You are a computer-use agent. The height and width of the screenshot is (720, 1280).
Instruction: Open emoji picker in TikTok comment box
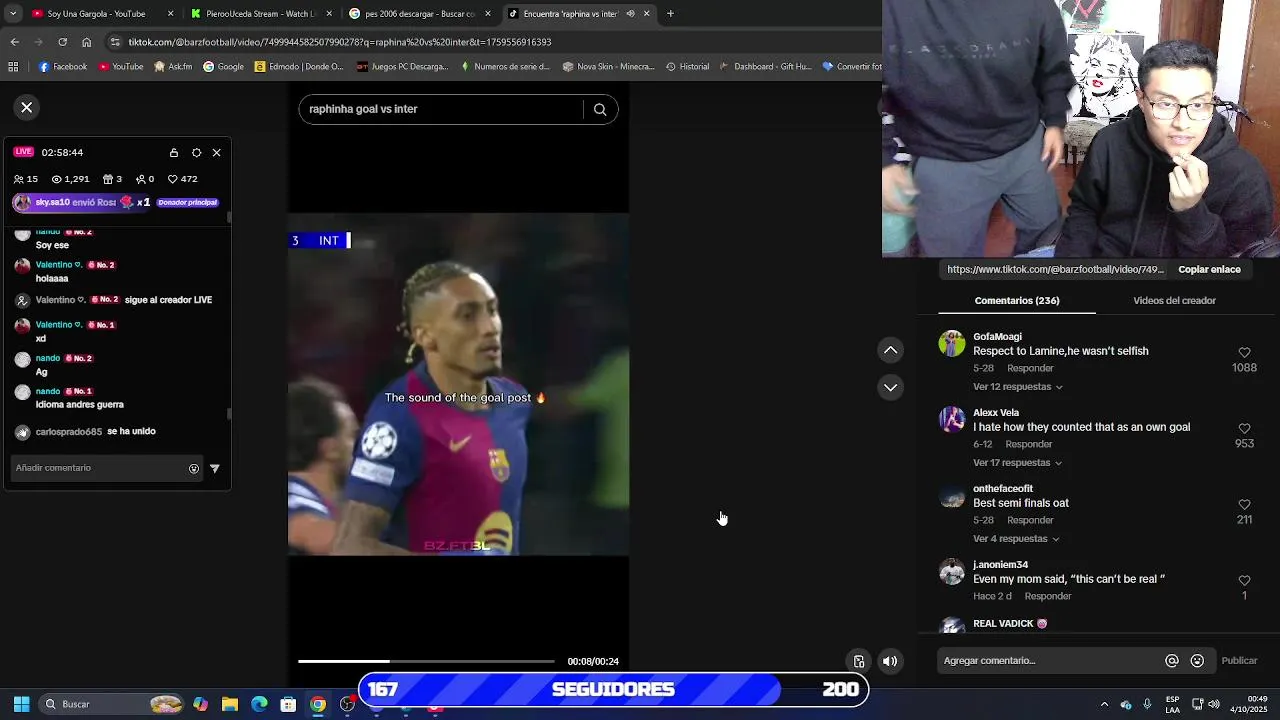tap(1197, 661)
